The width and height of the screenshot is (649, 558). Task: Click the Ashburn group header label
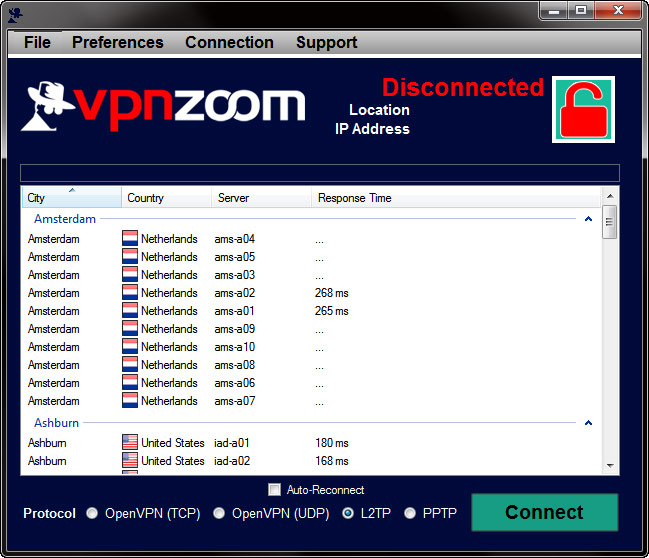tap(56, 423)
